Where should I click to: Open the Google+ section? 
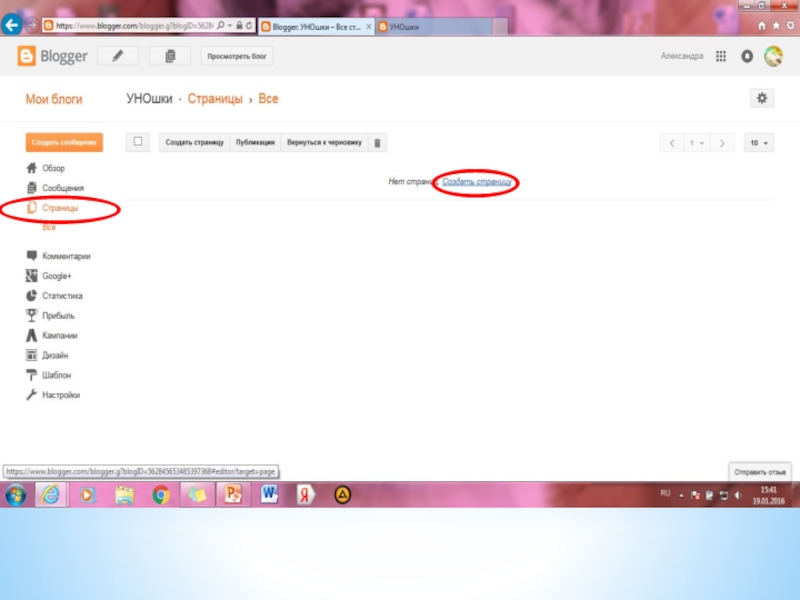[x=57, y=276]
